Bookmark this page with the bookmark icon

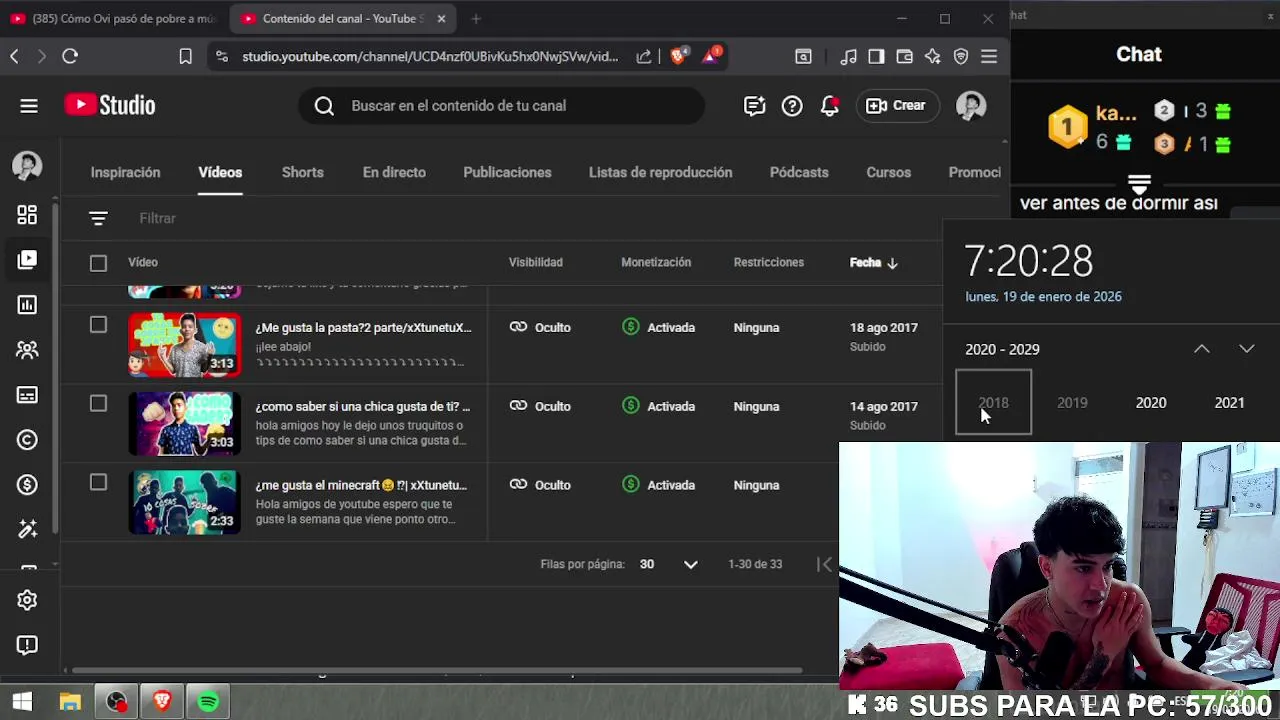tap(185, 57)
